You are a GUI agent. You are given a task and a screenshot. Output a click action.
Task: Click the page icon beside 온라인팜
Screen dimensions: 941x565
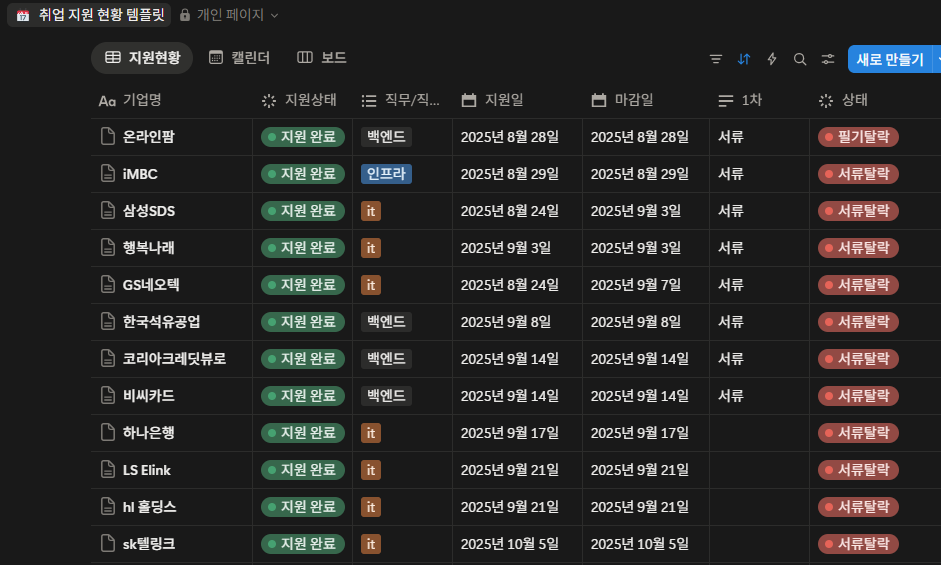pos(108,137)
